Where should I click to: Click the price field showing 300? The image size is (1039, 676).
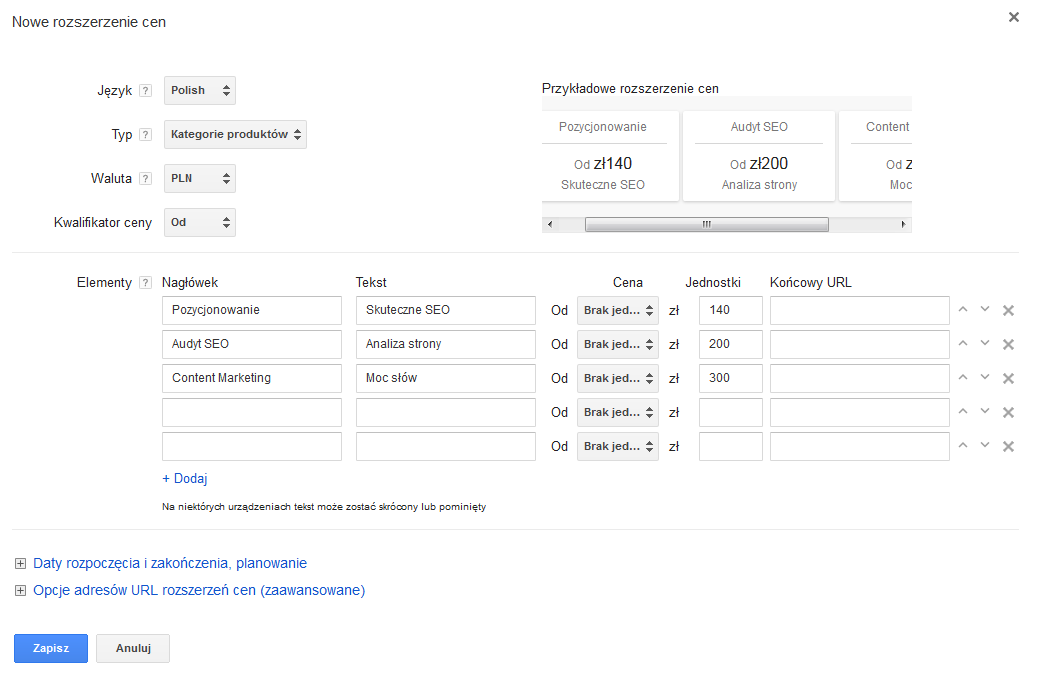click(731, 378)
